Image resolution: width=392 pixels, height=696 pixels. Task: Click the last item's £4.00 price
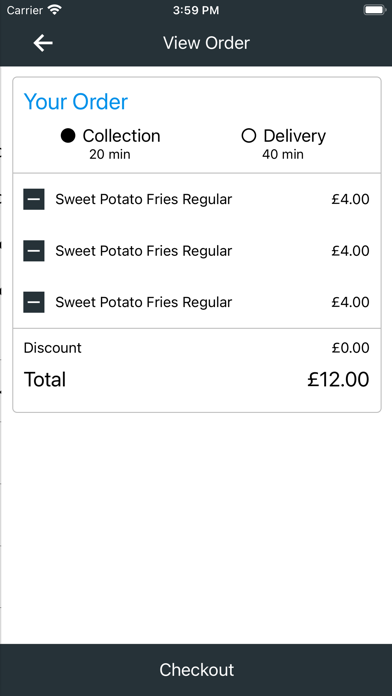[350, 302]
